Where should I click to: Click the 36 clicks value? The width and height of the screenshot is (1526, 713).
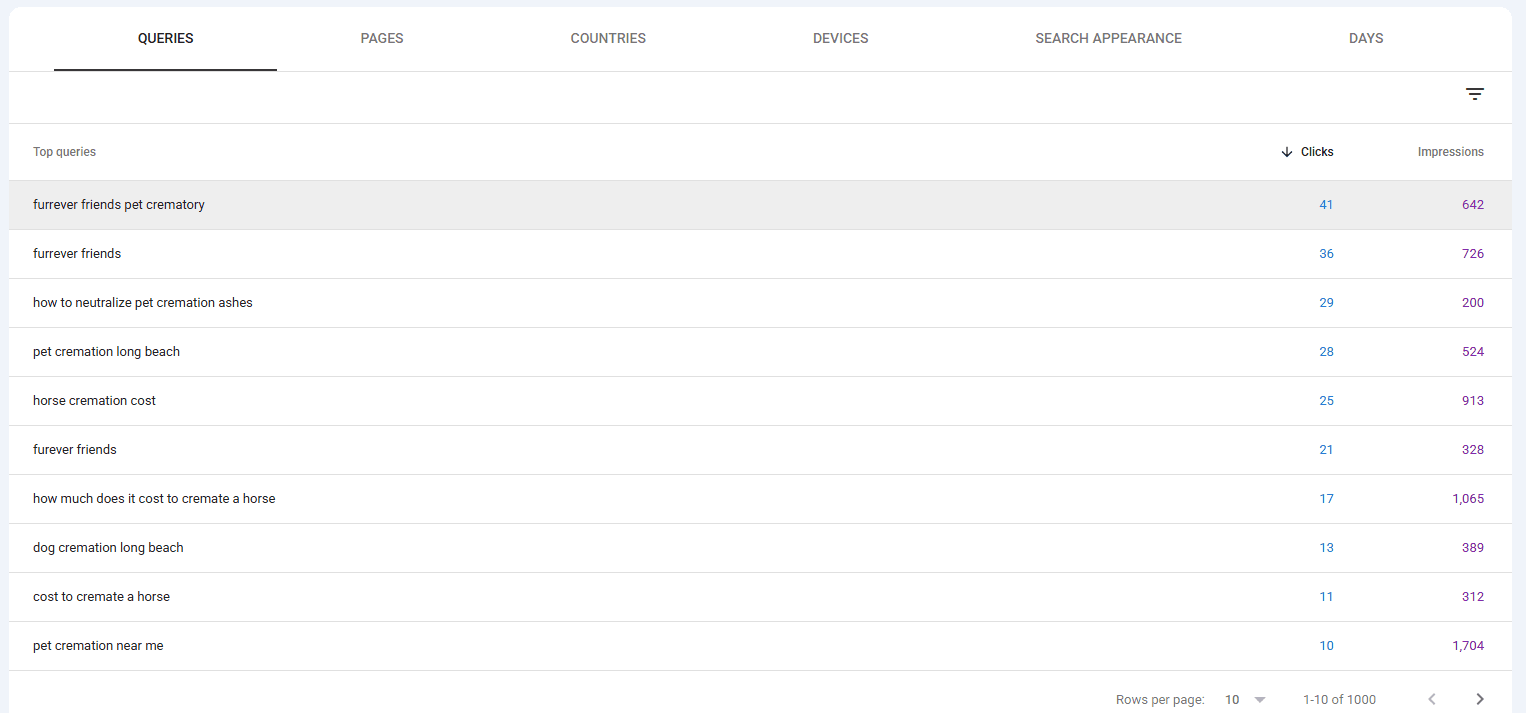(x=1326, y=254)
